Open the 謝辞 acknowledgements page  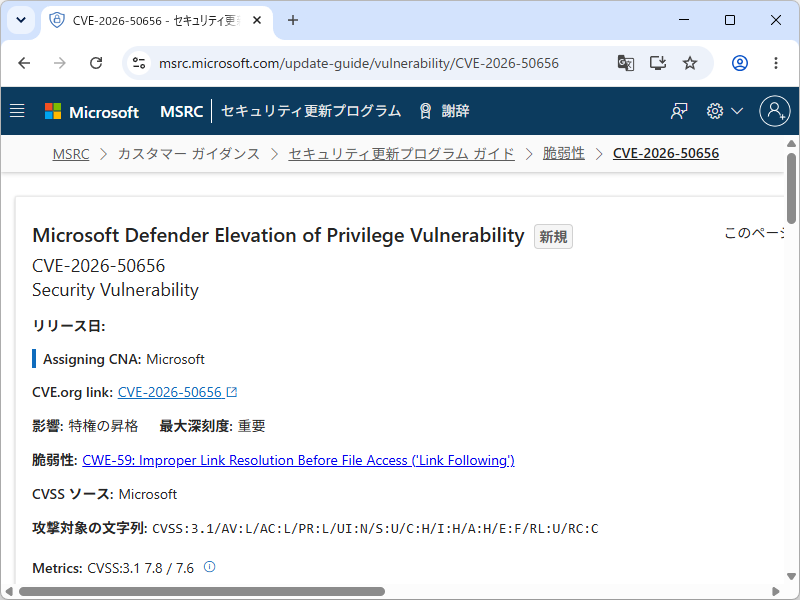click(x=444, y=111)
